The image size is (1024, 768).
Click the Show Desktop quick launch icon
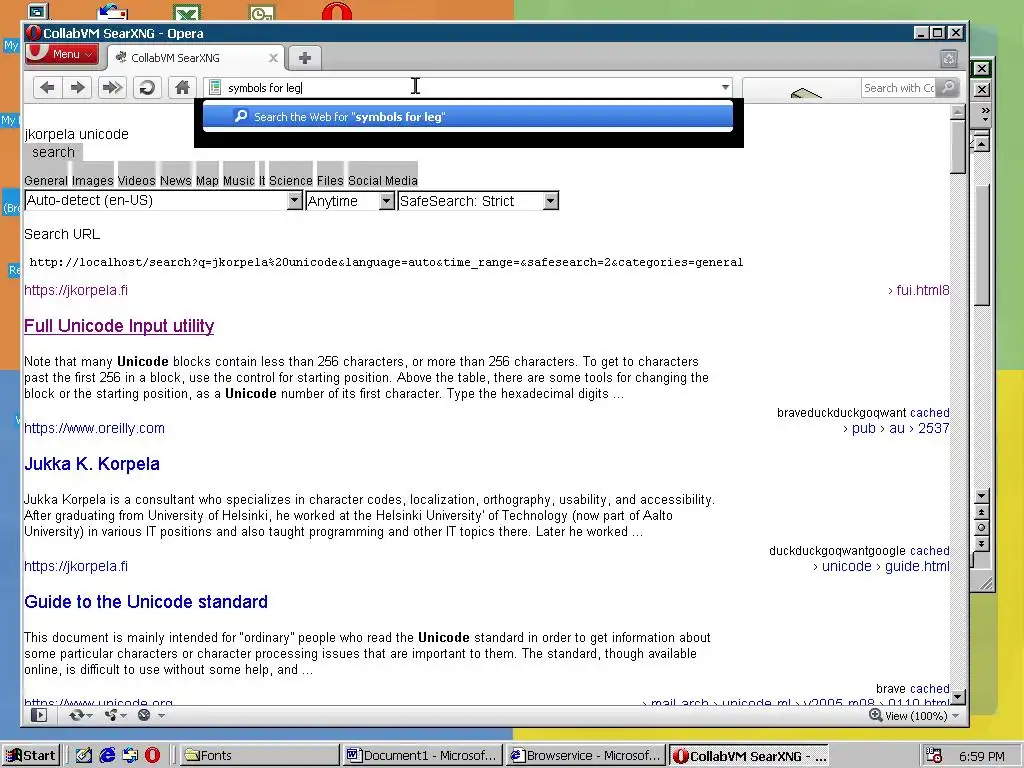coord(84,756)
